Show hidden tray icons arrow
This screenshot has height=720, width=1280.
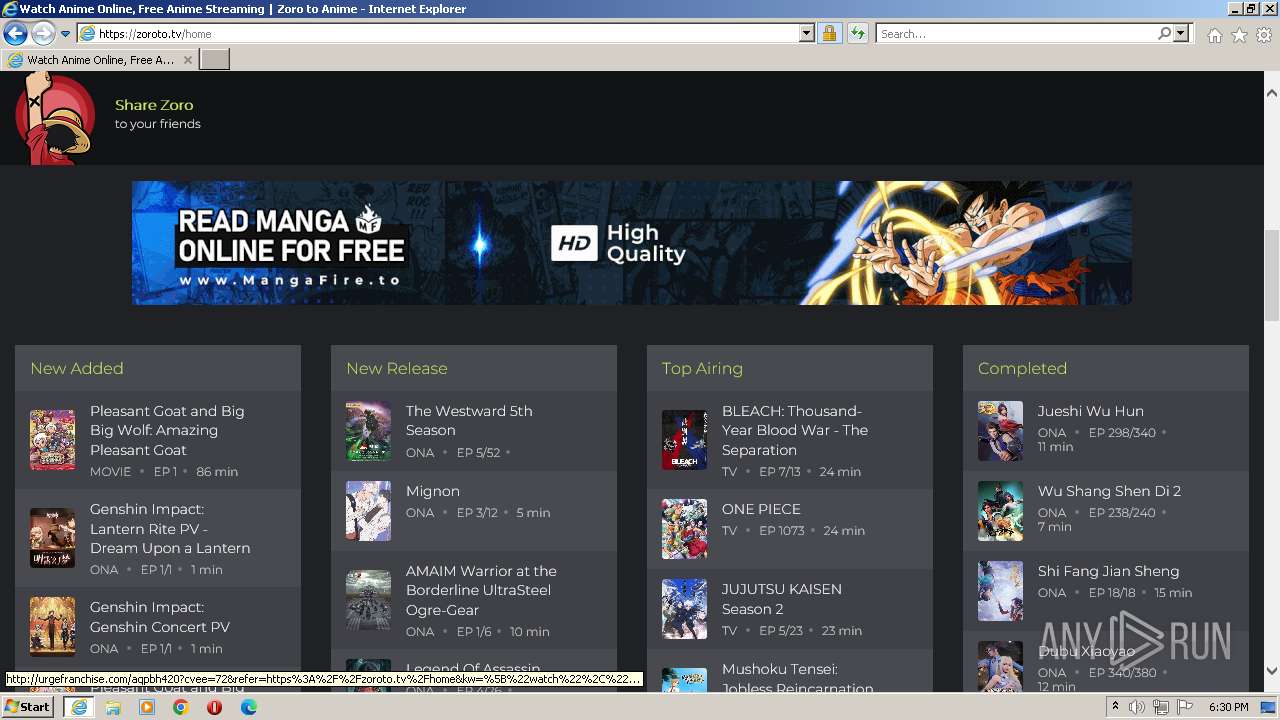pyautogui.click(x=1117, y=707)
